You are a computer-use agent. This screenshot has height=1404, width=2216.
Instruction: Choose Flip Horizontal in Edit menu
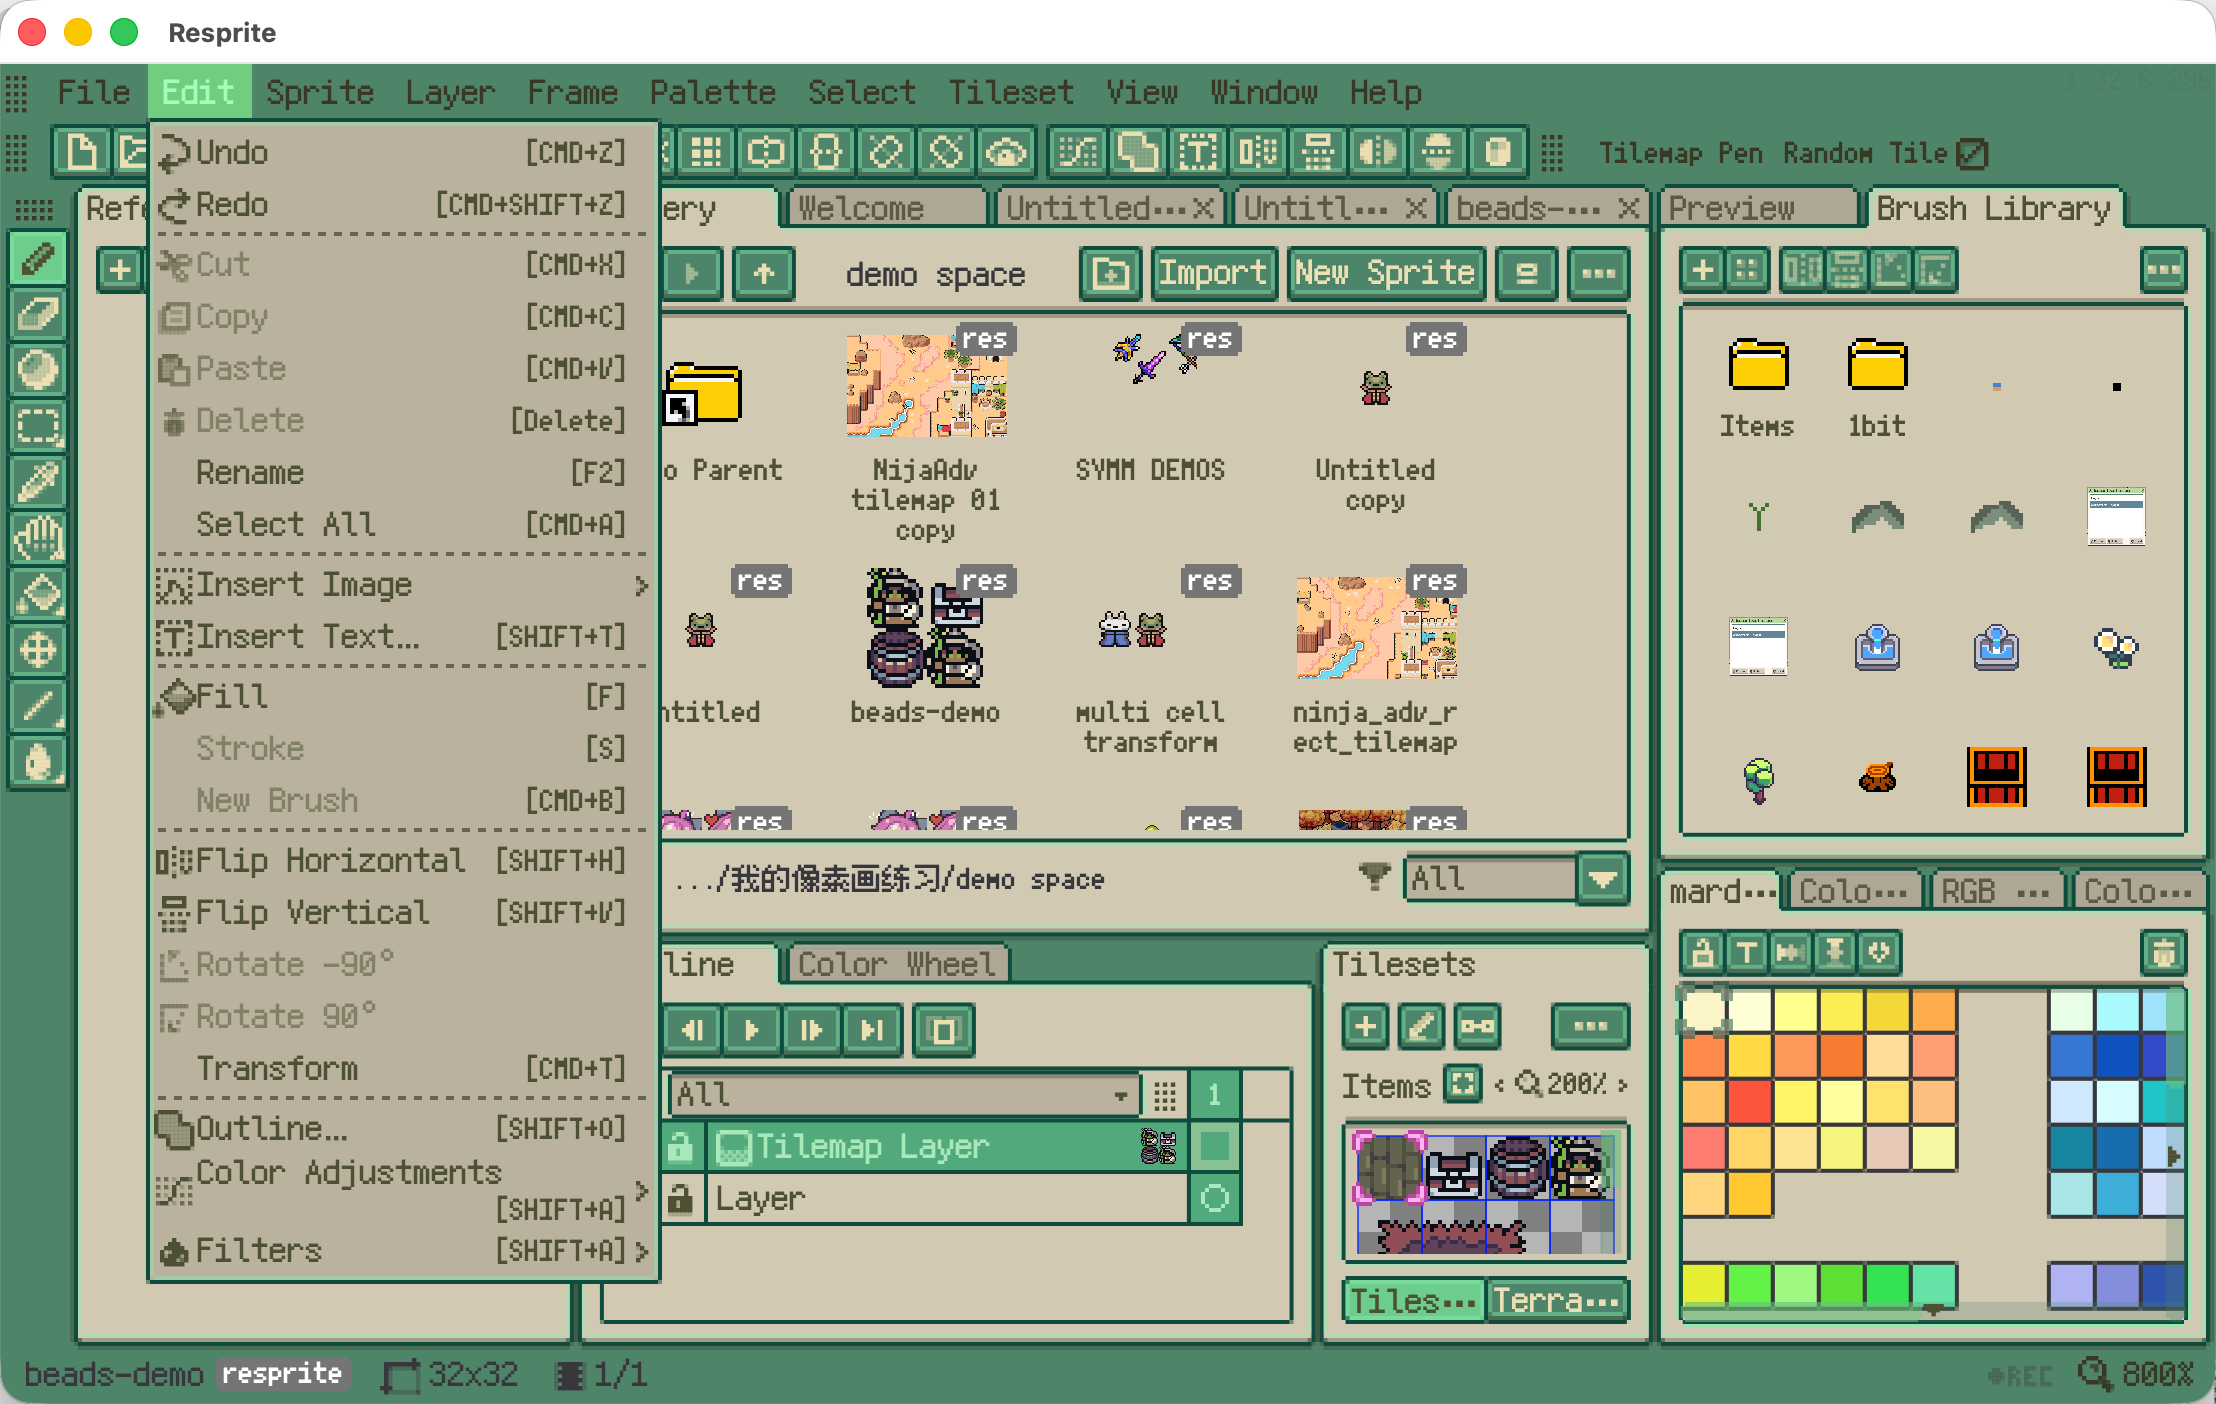click(402, 861)
